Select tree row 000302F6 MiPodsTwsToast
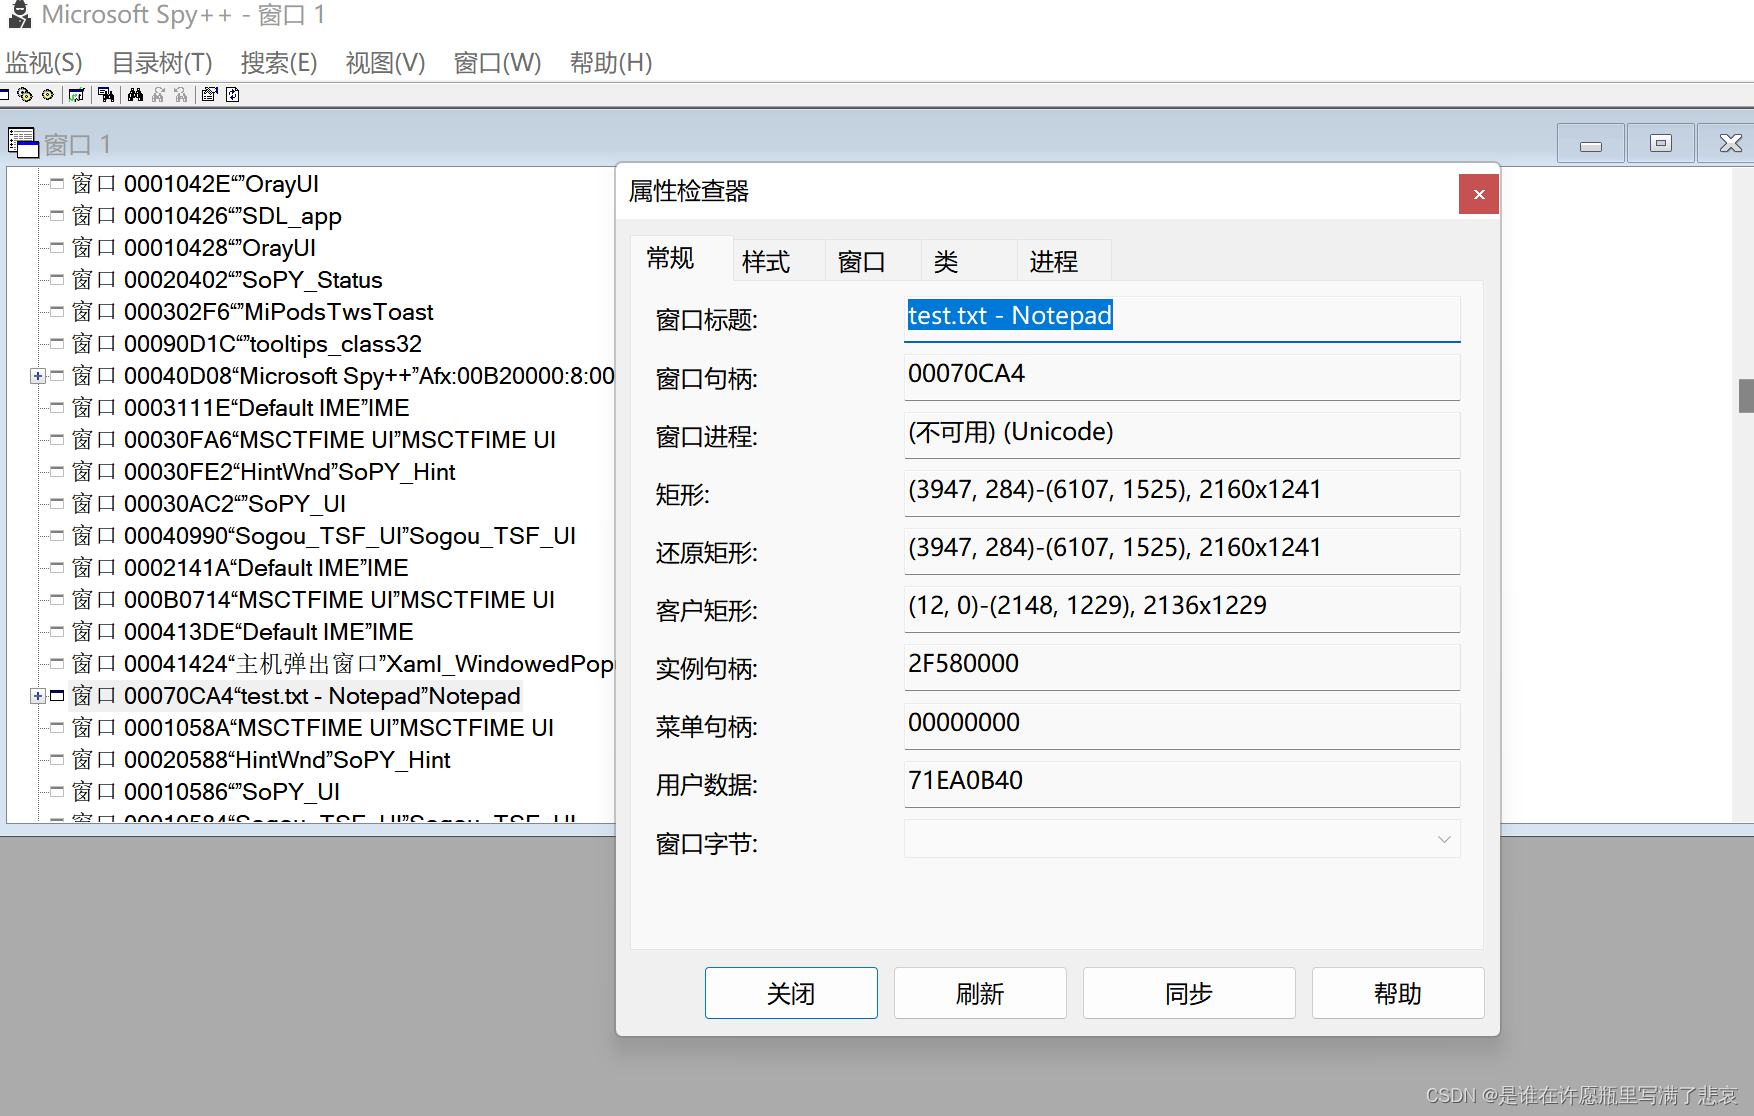1754x1116 pixels. tap(253, 312)
